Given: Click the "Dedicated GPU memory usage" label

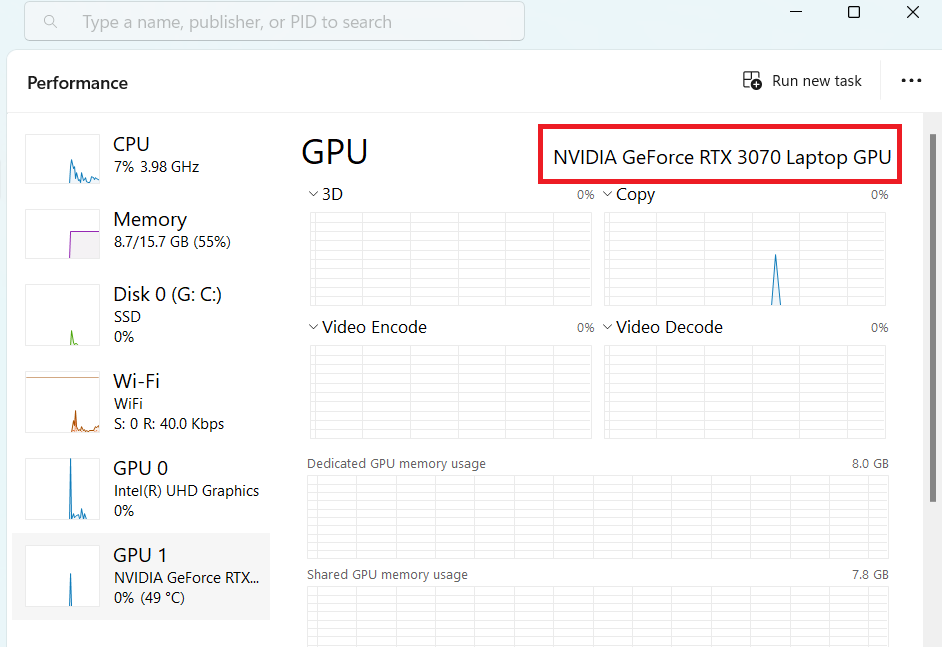Looking at the screenshot, I should (x=397, y=464).
